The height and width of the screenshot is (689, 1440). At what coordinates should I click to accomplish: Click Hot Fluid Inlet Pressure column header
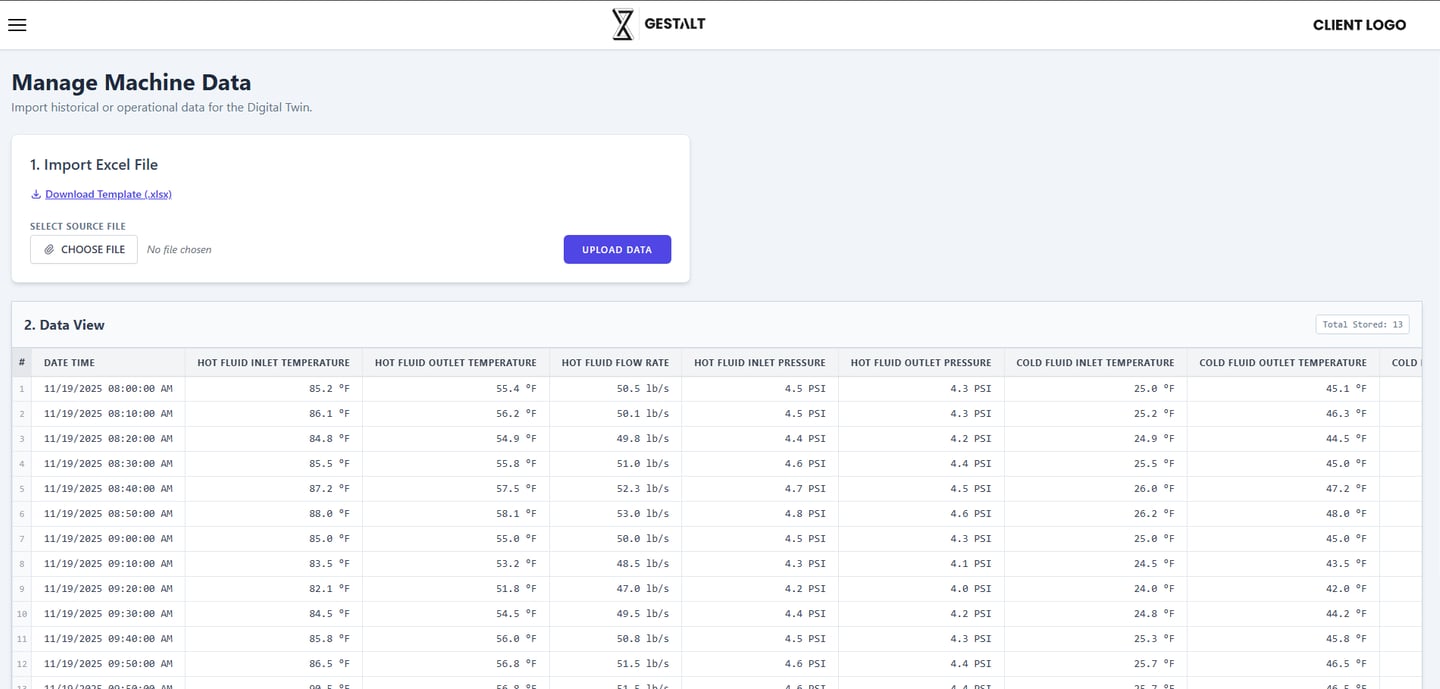click(x=760, y=362)
